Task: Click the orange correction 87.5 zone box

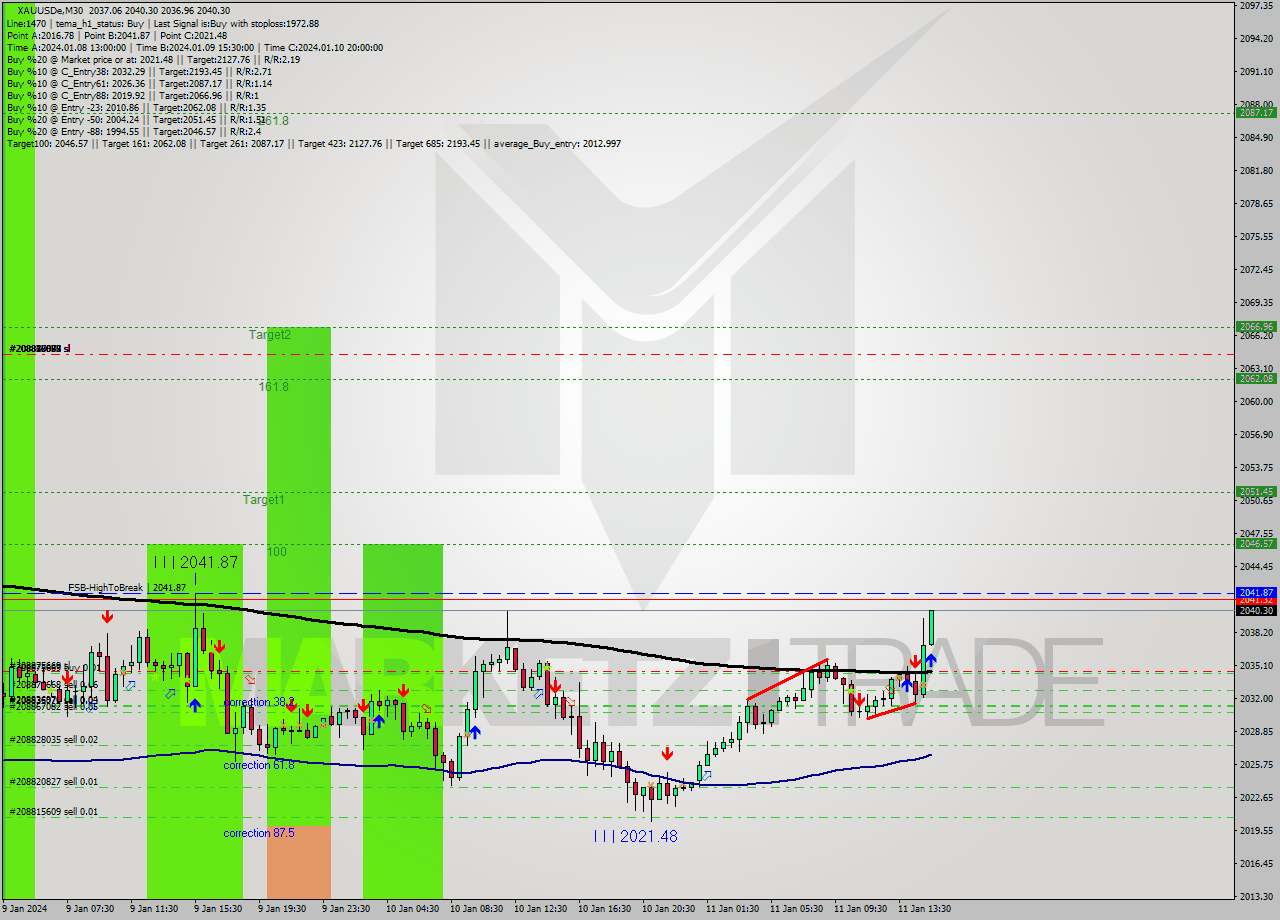Action: click(298, 861)
